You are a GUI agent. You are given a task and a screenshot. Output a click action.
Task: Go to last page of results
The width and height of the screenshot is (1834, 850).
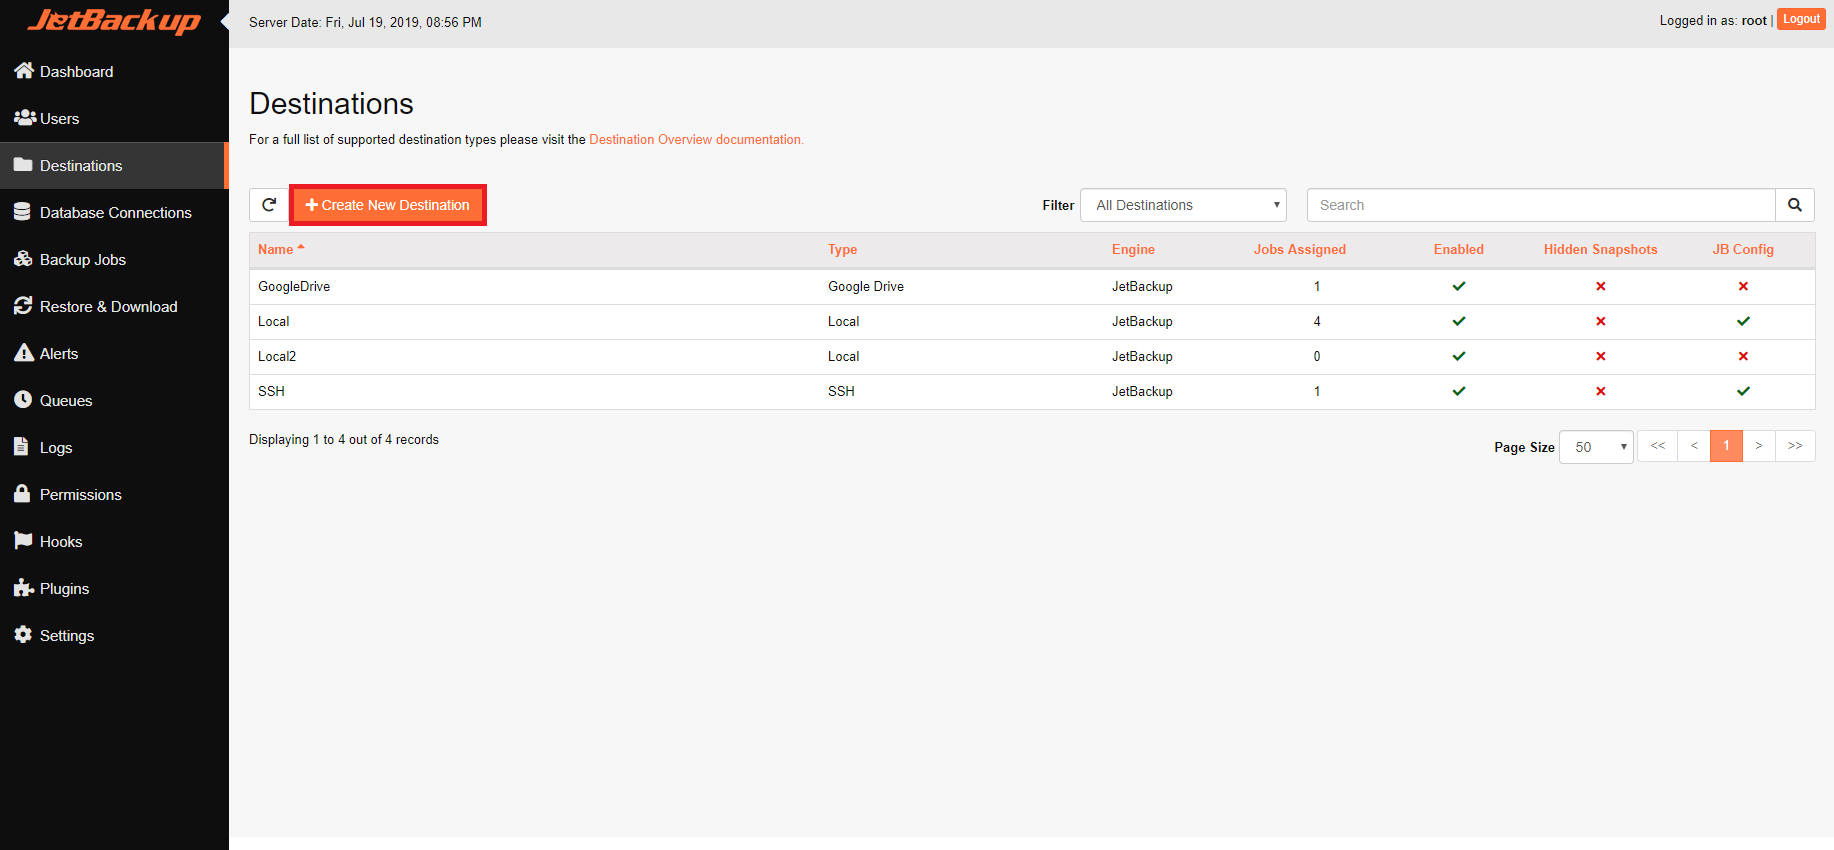[x=1795, y=446]
